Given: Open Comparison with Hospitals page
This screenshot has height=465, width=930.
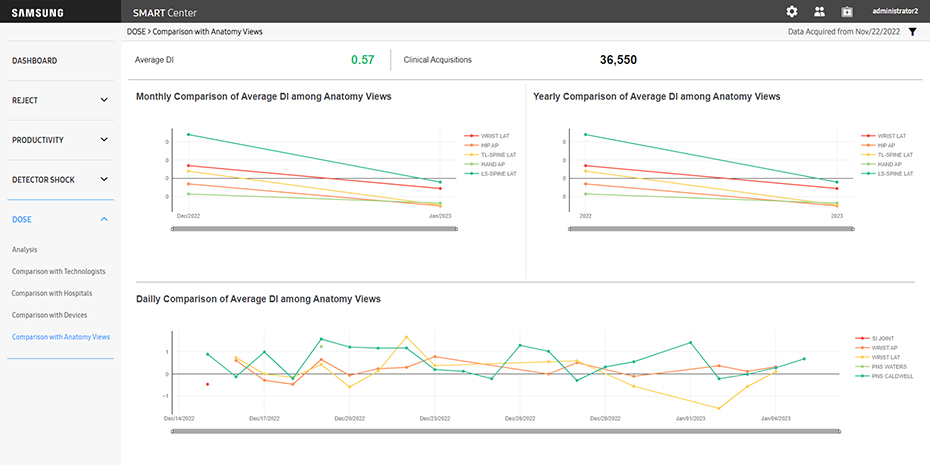Looking at the screenshot, I should pyautogui.click(x=51, y=293).
